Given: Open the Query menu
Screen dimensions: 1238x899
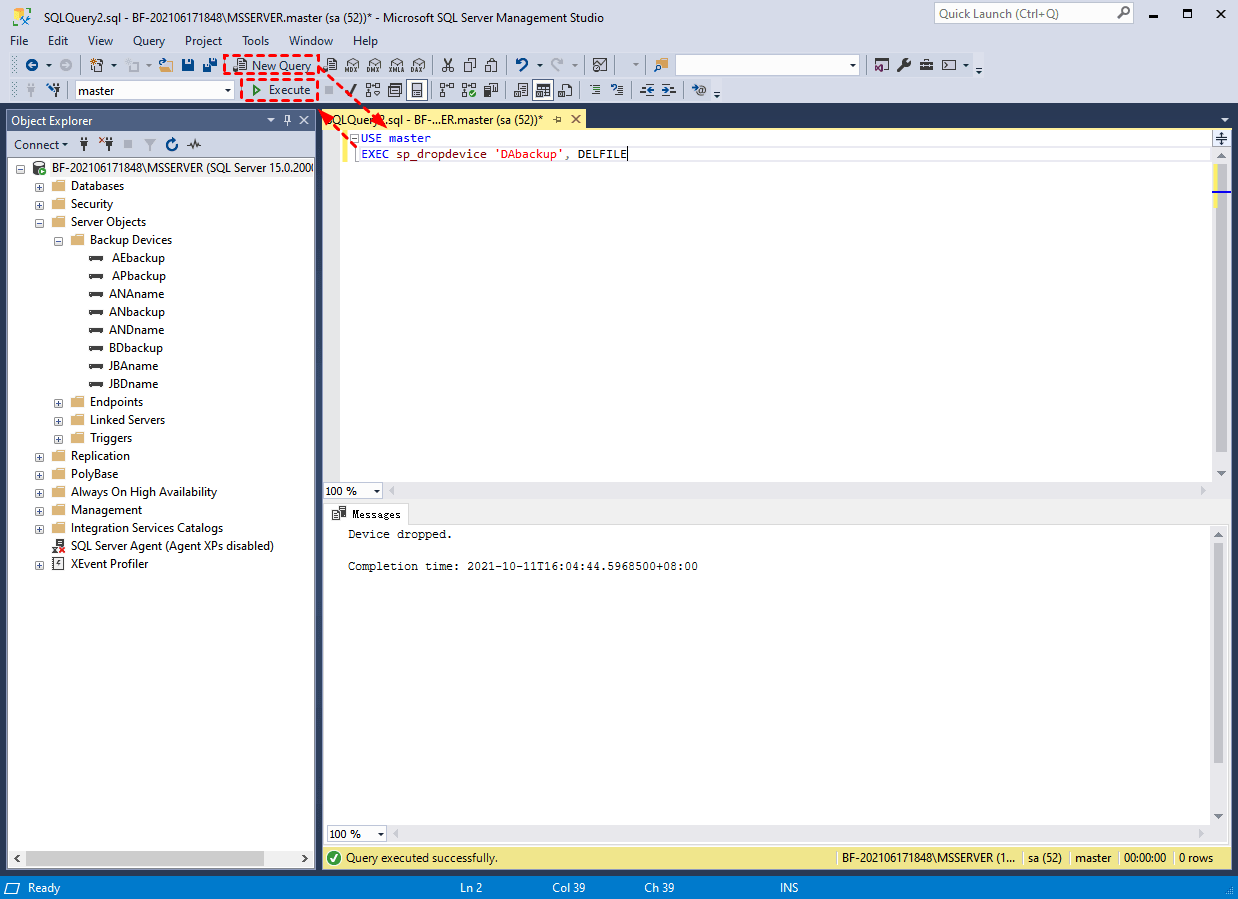Looking at the screenshot, I should tap(148, 41).
